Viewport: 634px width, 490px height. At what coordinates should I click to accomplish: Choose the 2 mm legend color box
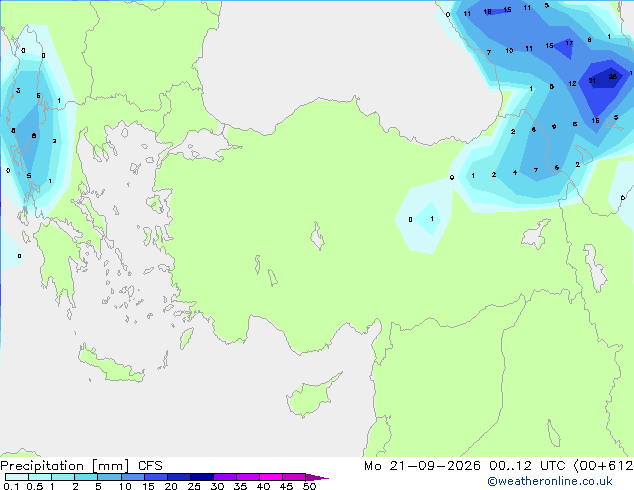(86, 477)
